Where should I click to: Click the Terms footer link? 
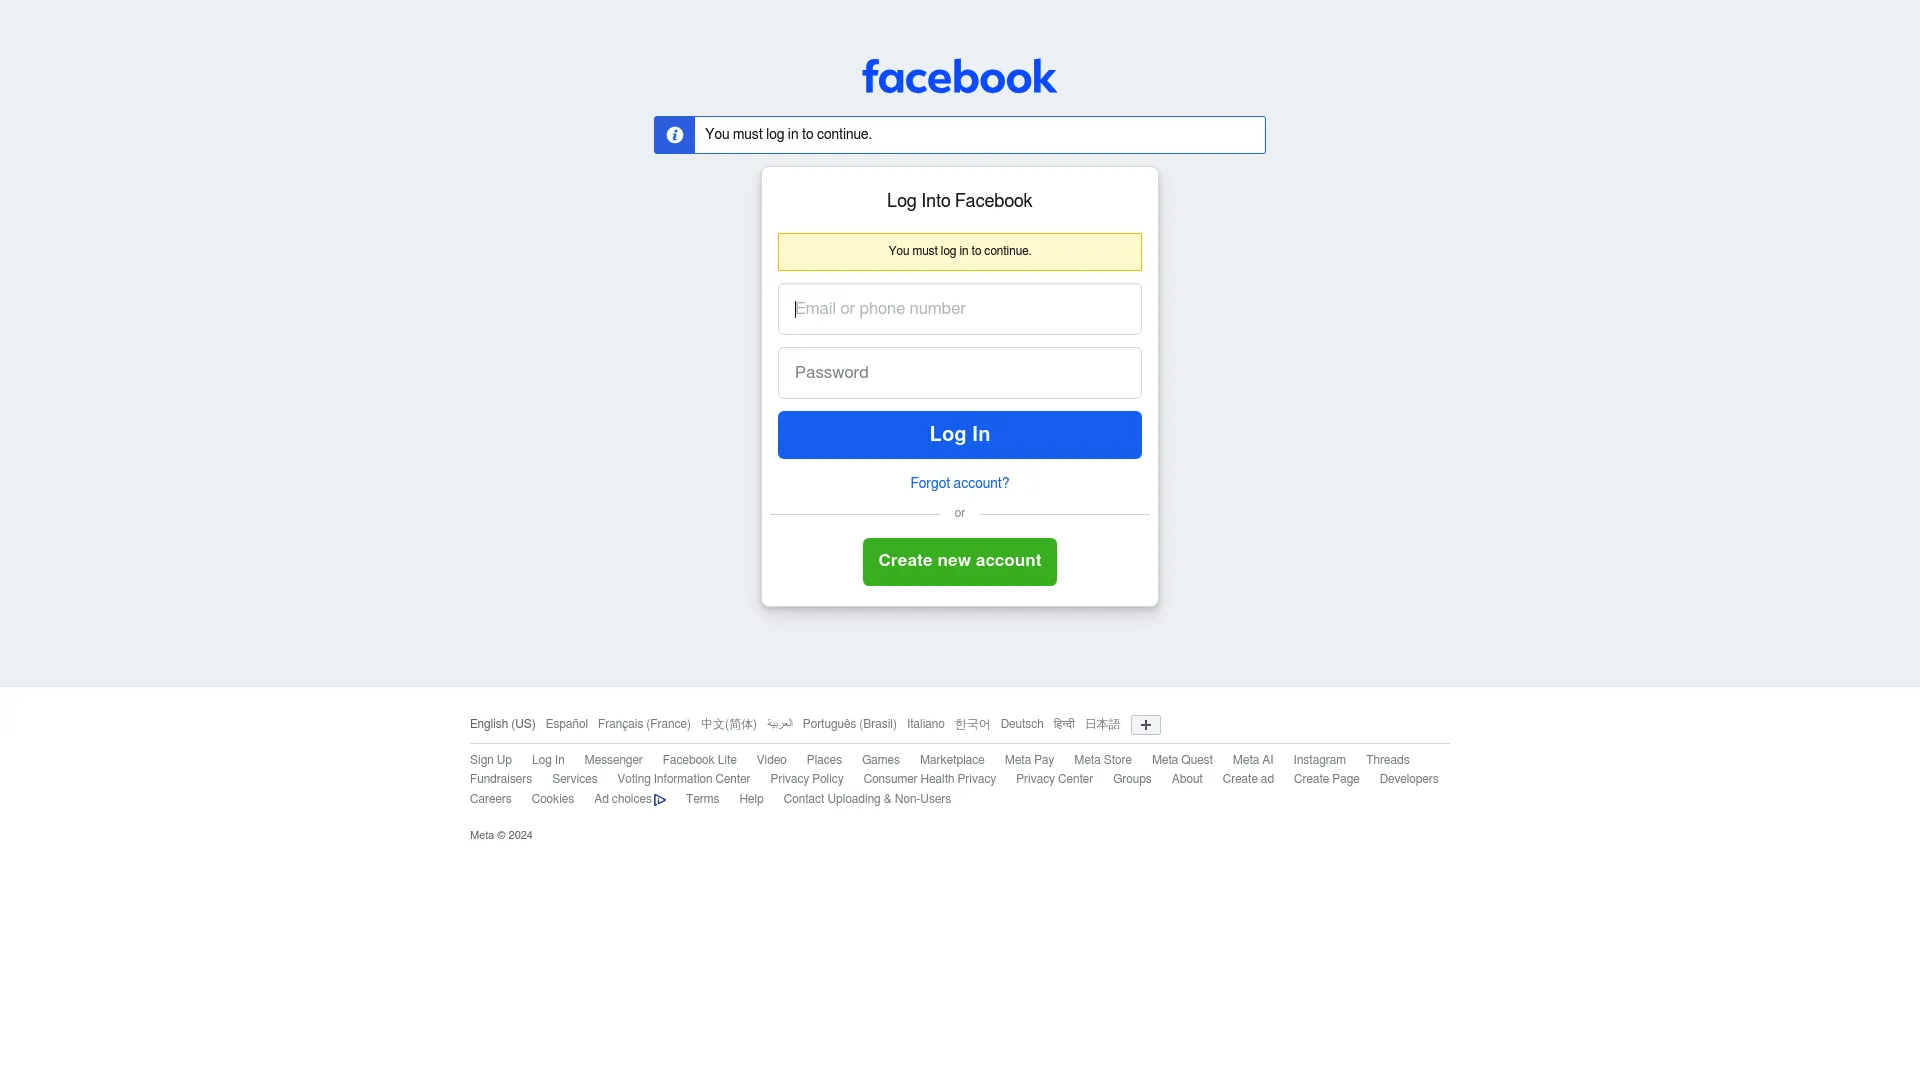click(703, 798)
